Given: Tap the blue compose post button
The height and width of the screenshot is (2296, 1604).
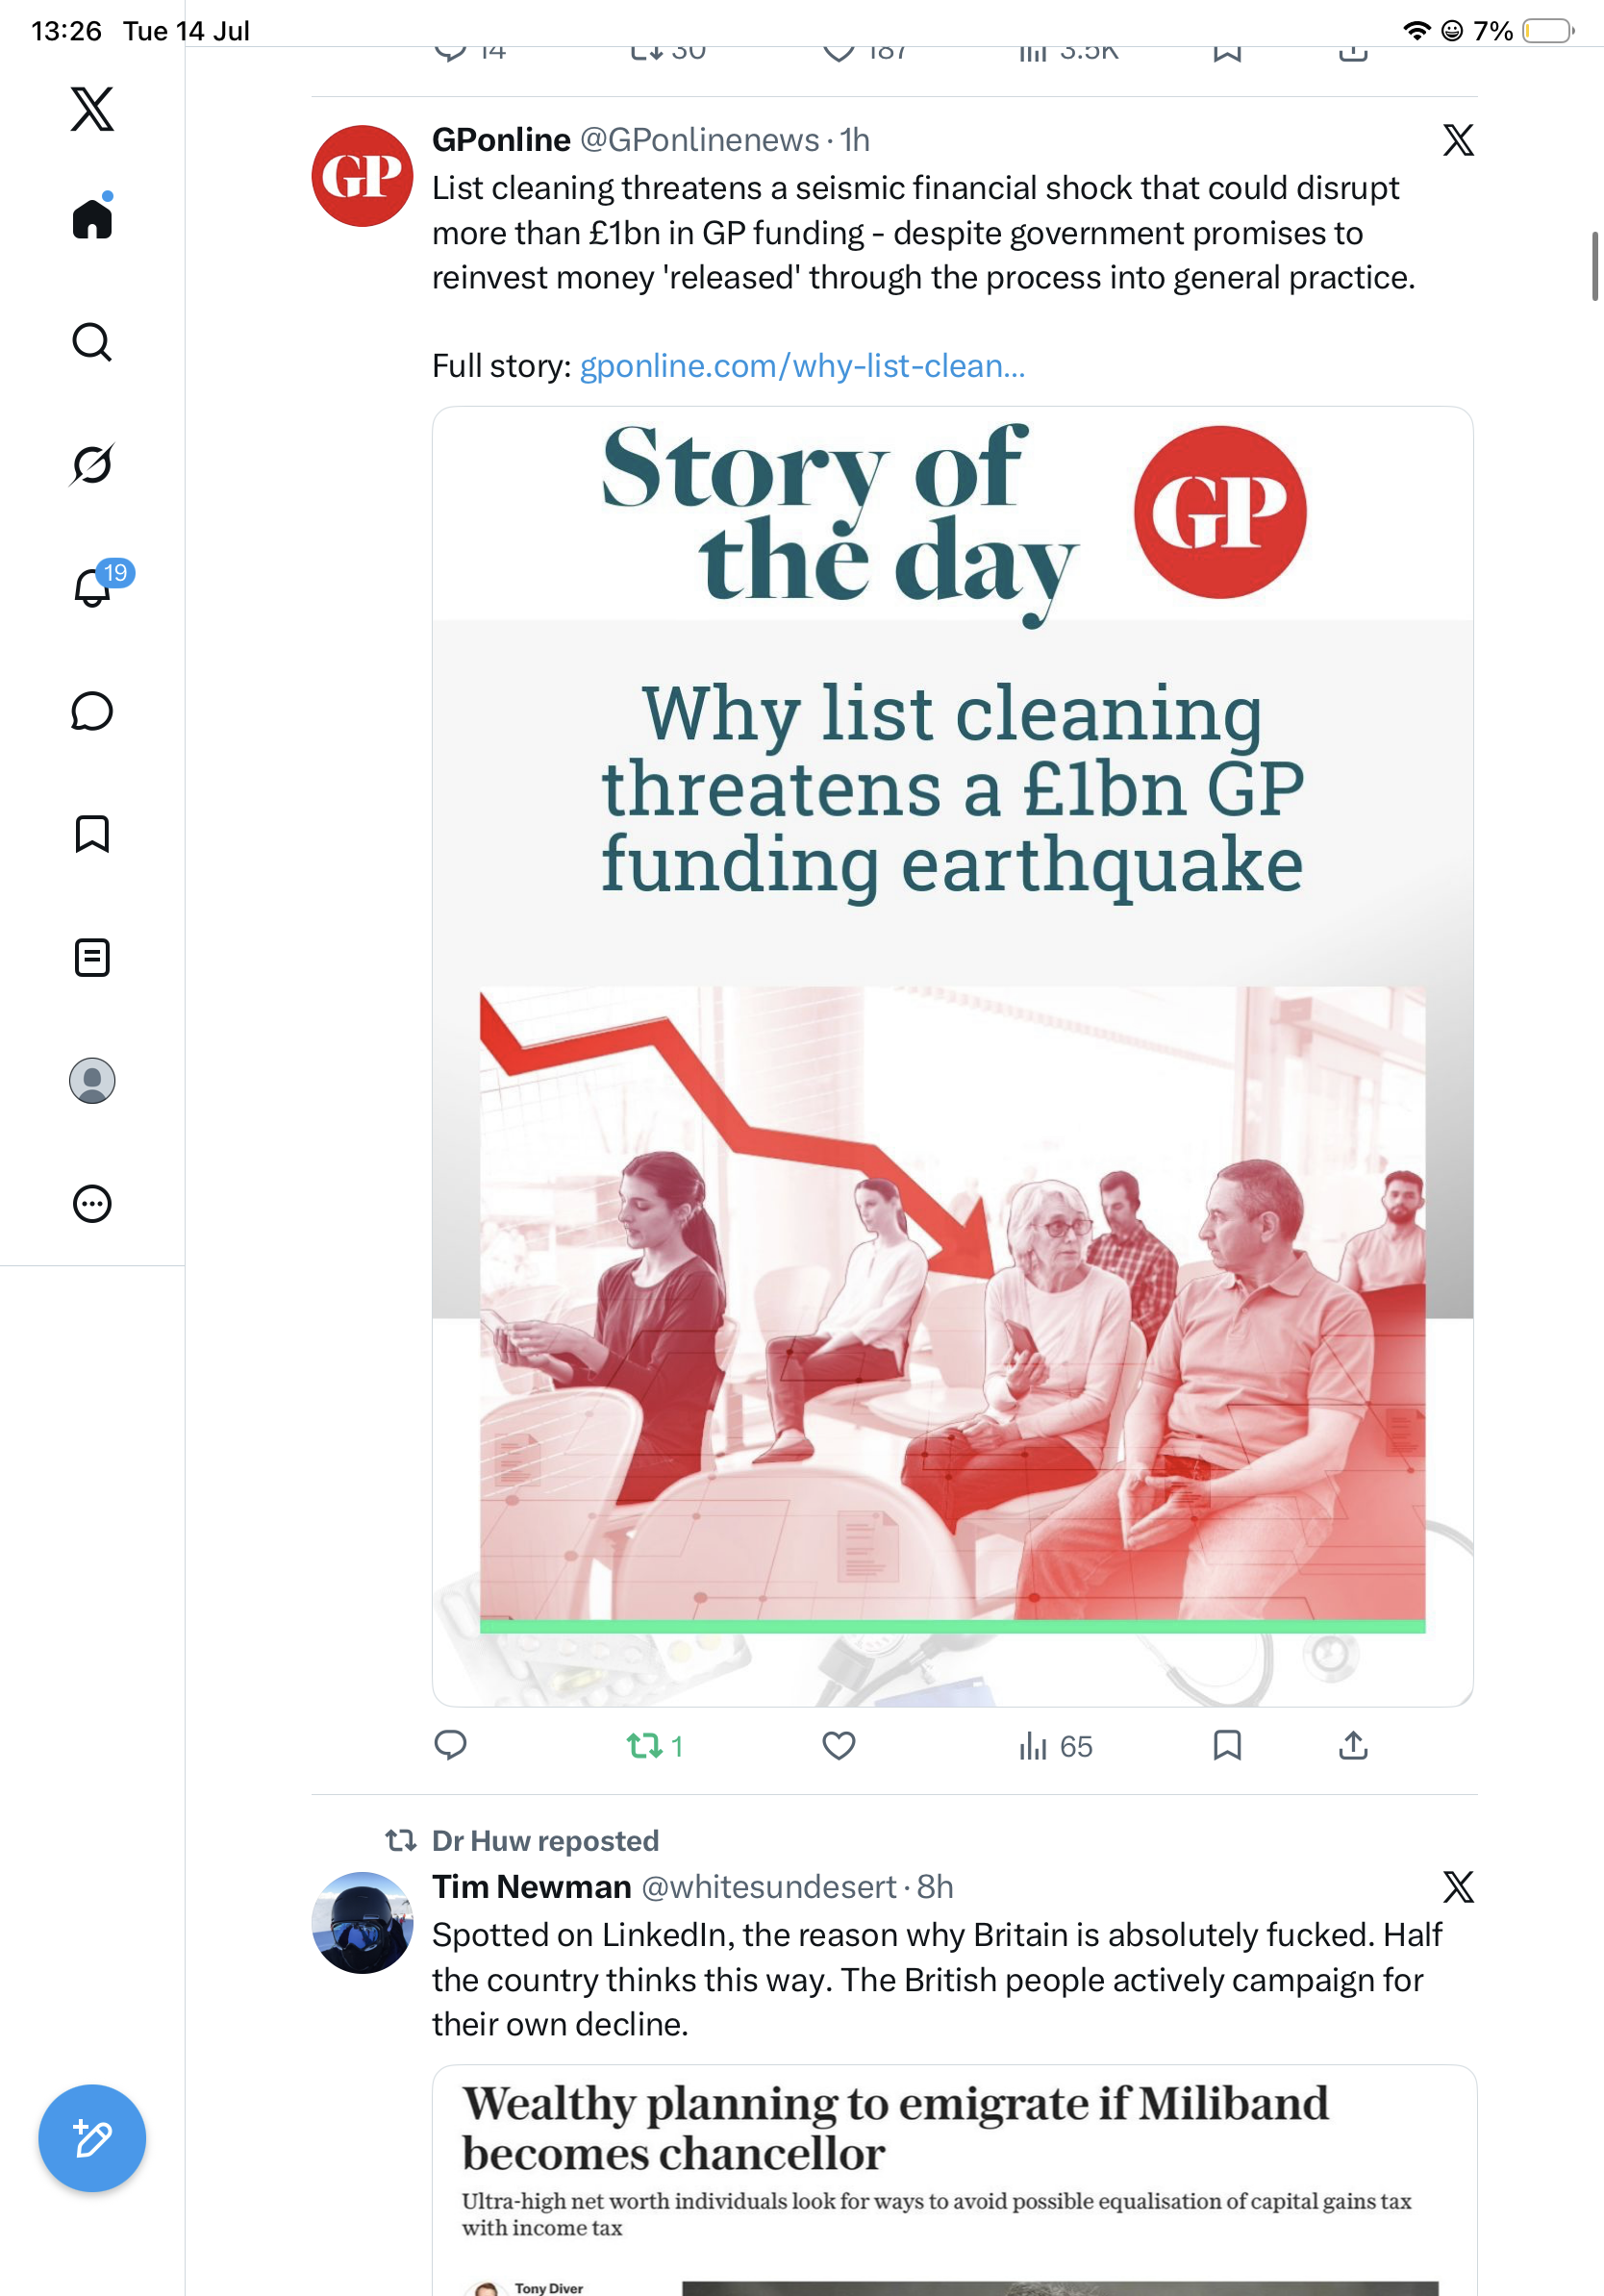Looking at the screenshot, I should tap(92, 2138).
